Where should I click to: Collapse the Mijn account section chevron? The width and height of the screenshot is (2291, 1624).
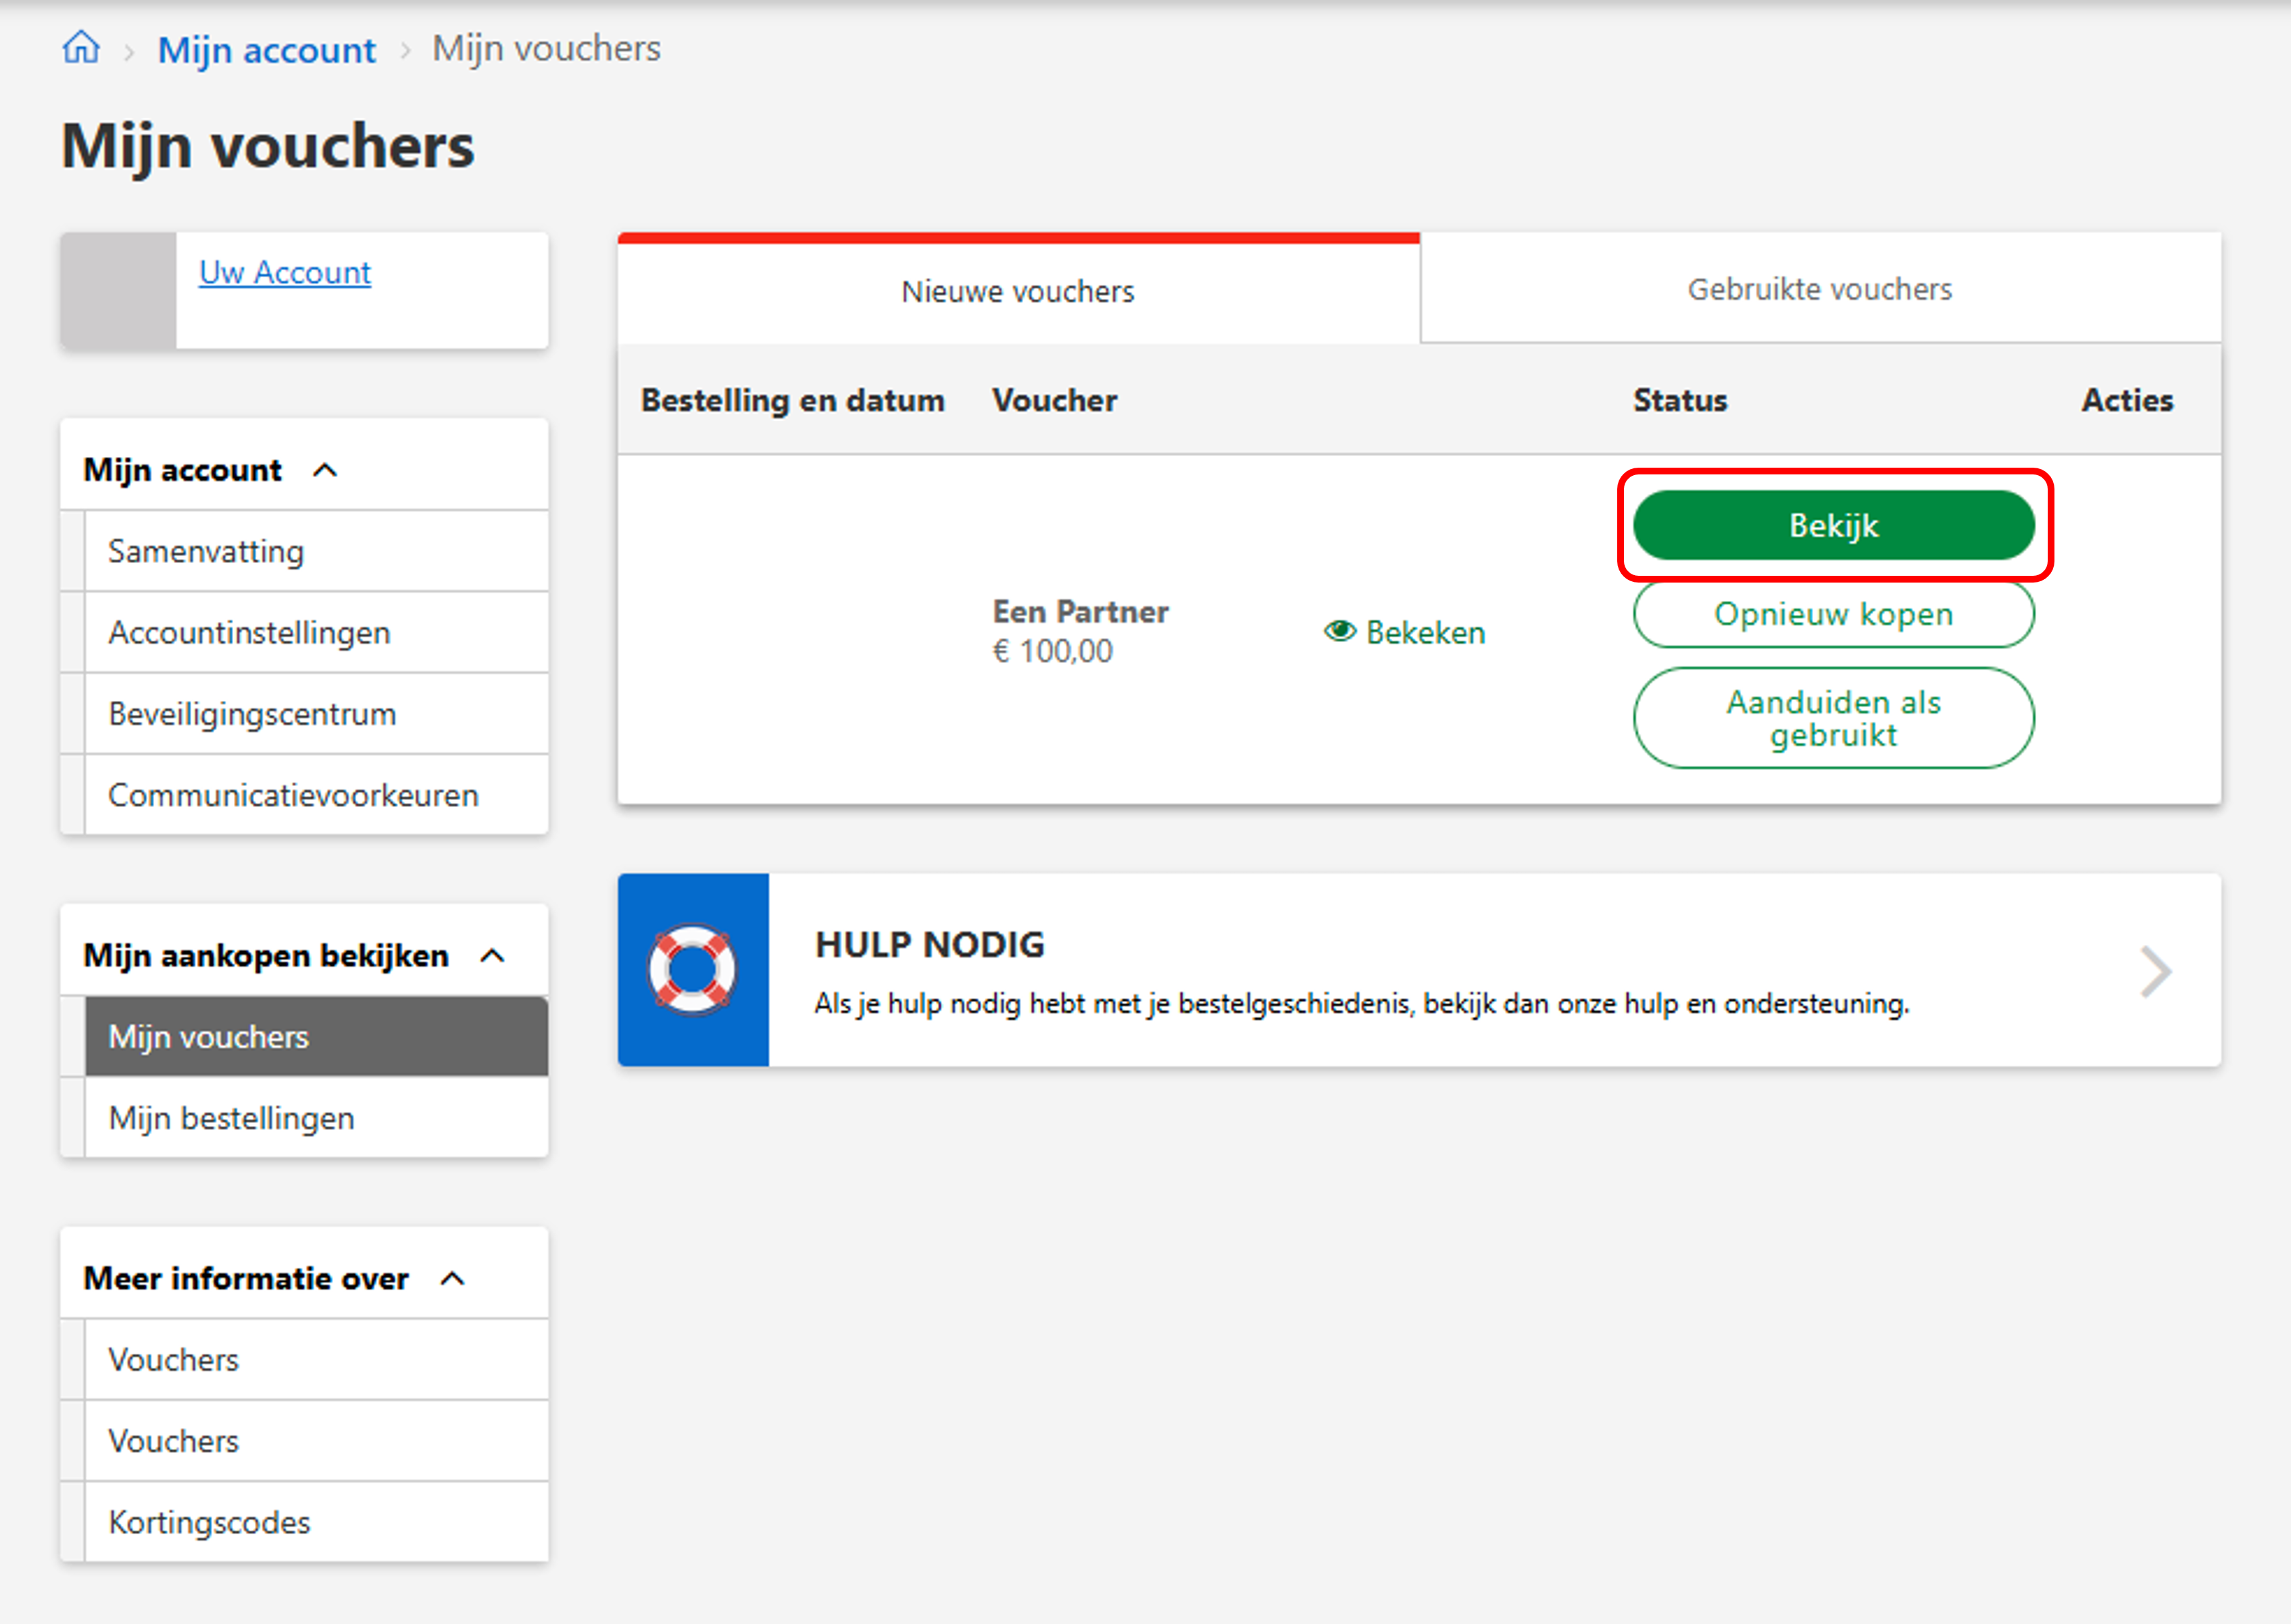point(325,470)
